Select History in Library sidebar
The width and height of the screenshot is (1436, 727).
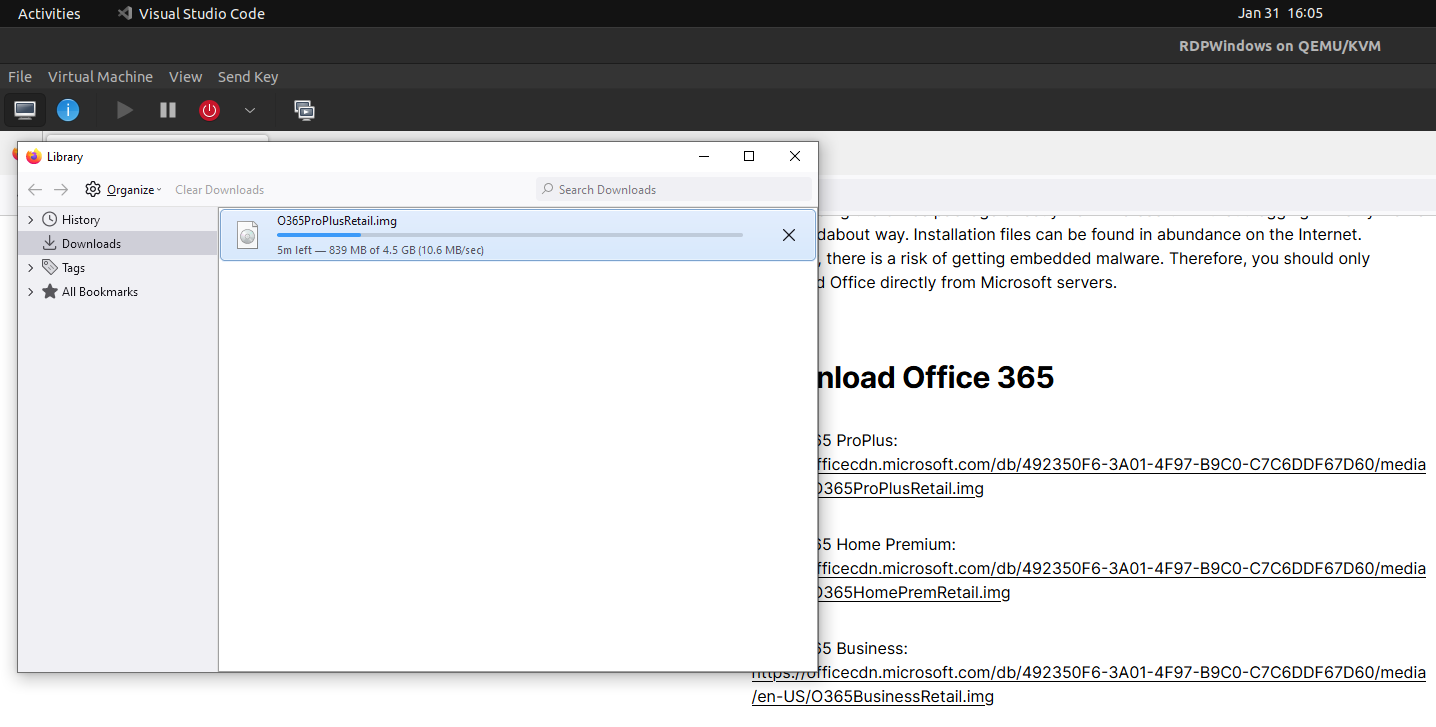(80, 220)
